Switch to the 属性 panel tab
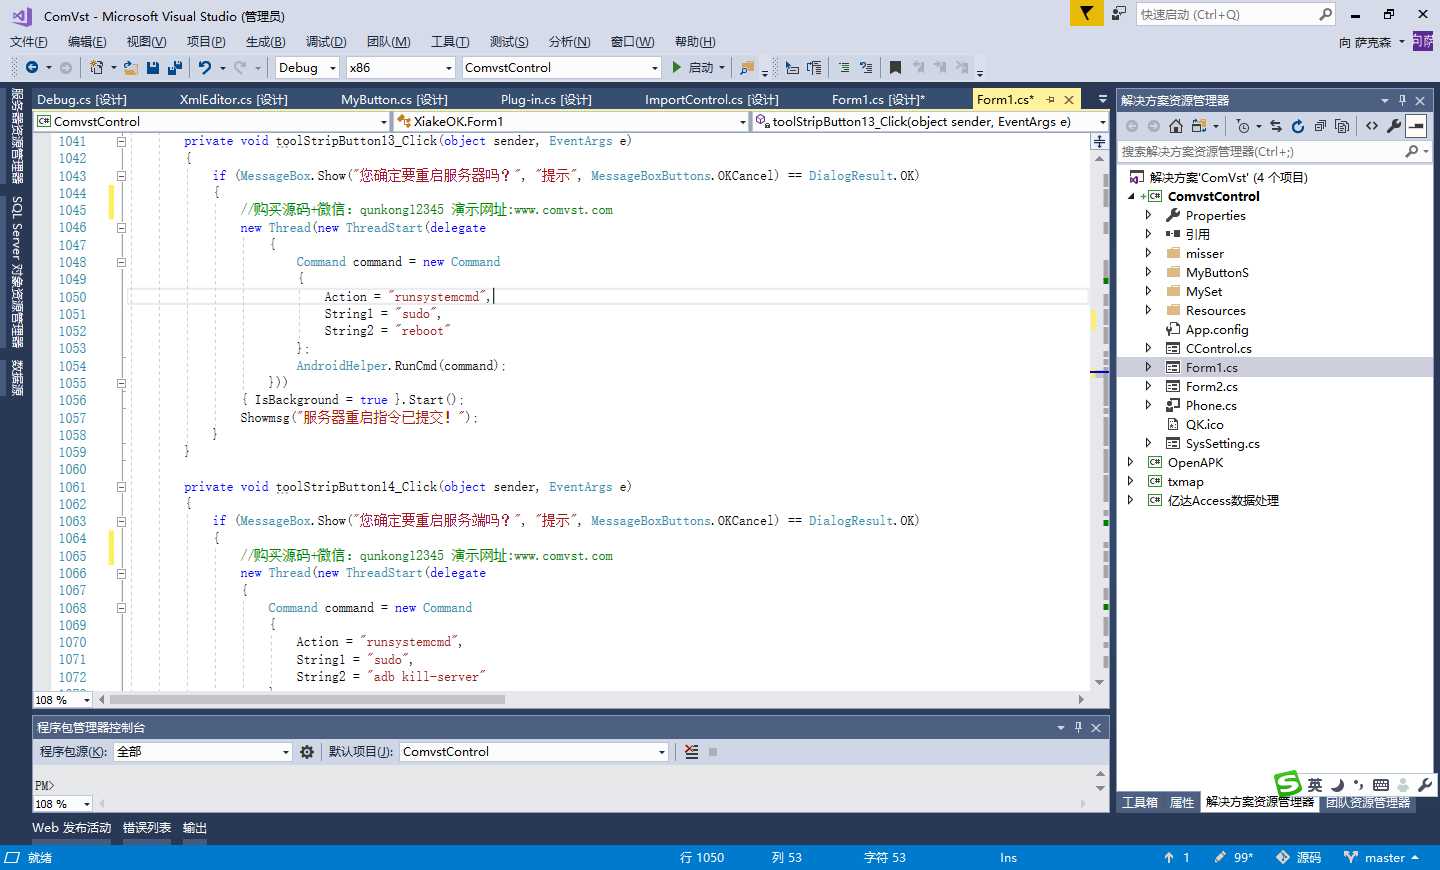This screenshot has height=870, width=1440. click(x=1182, y=802)
